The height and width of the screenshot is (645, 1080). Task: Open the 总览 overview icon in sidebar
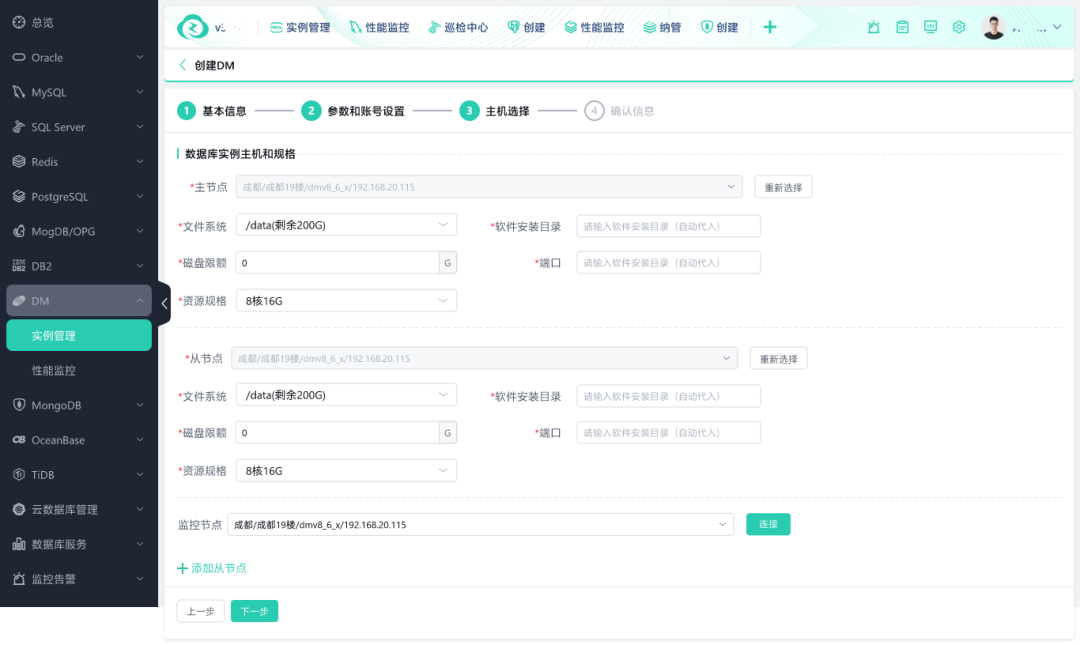point(19,22)
